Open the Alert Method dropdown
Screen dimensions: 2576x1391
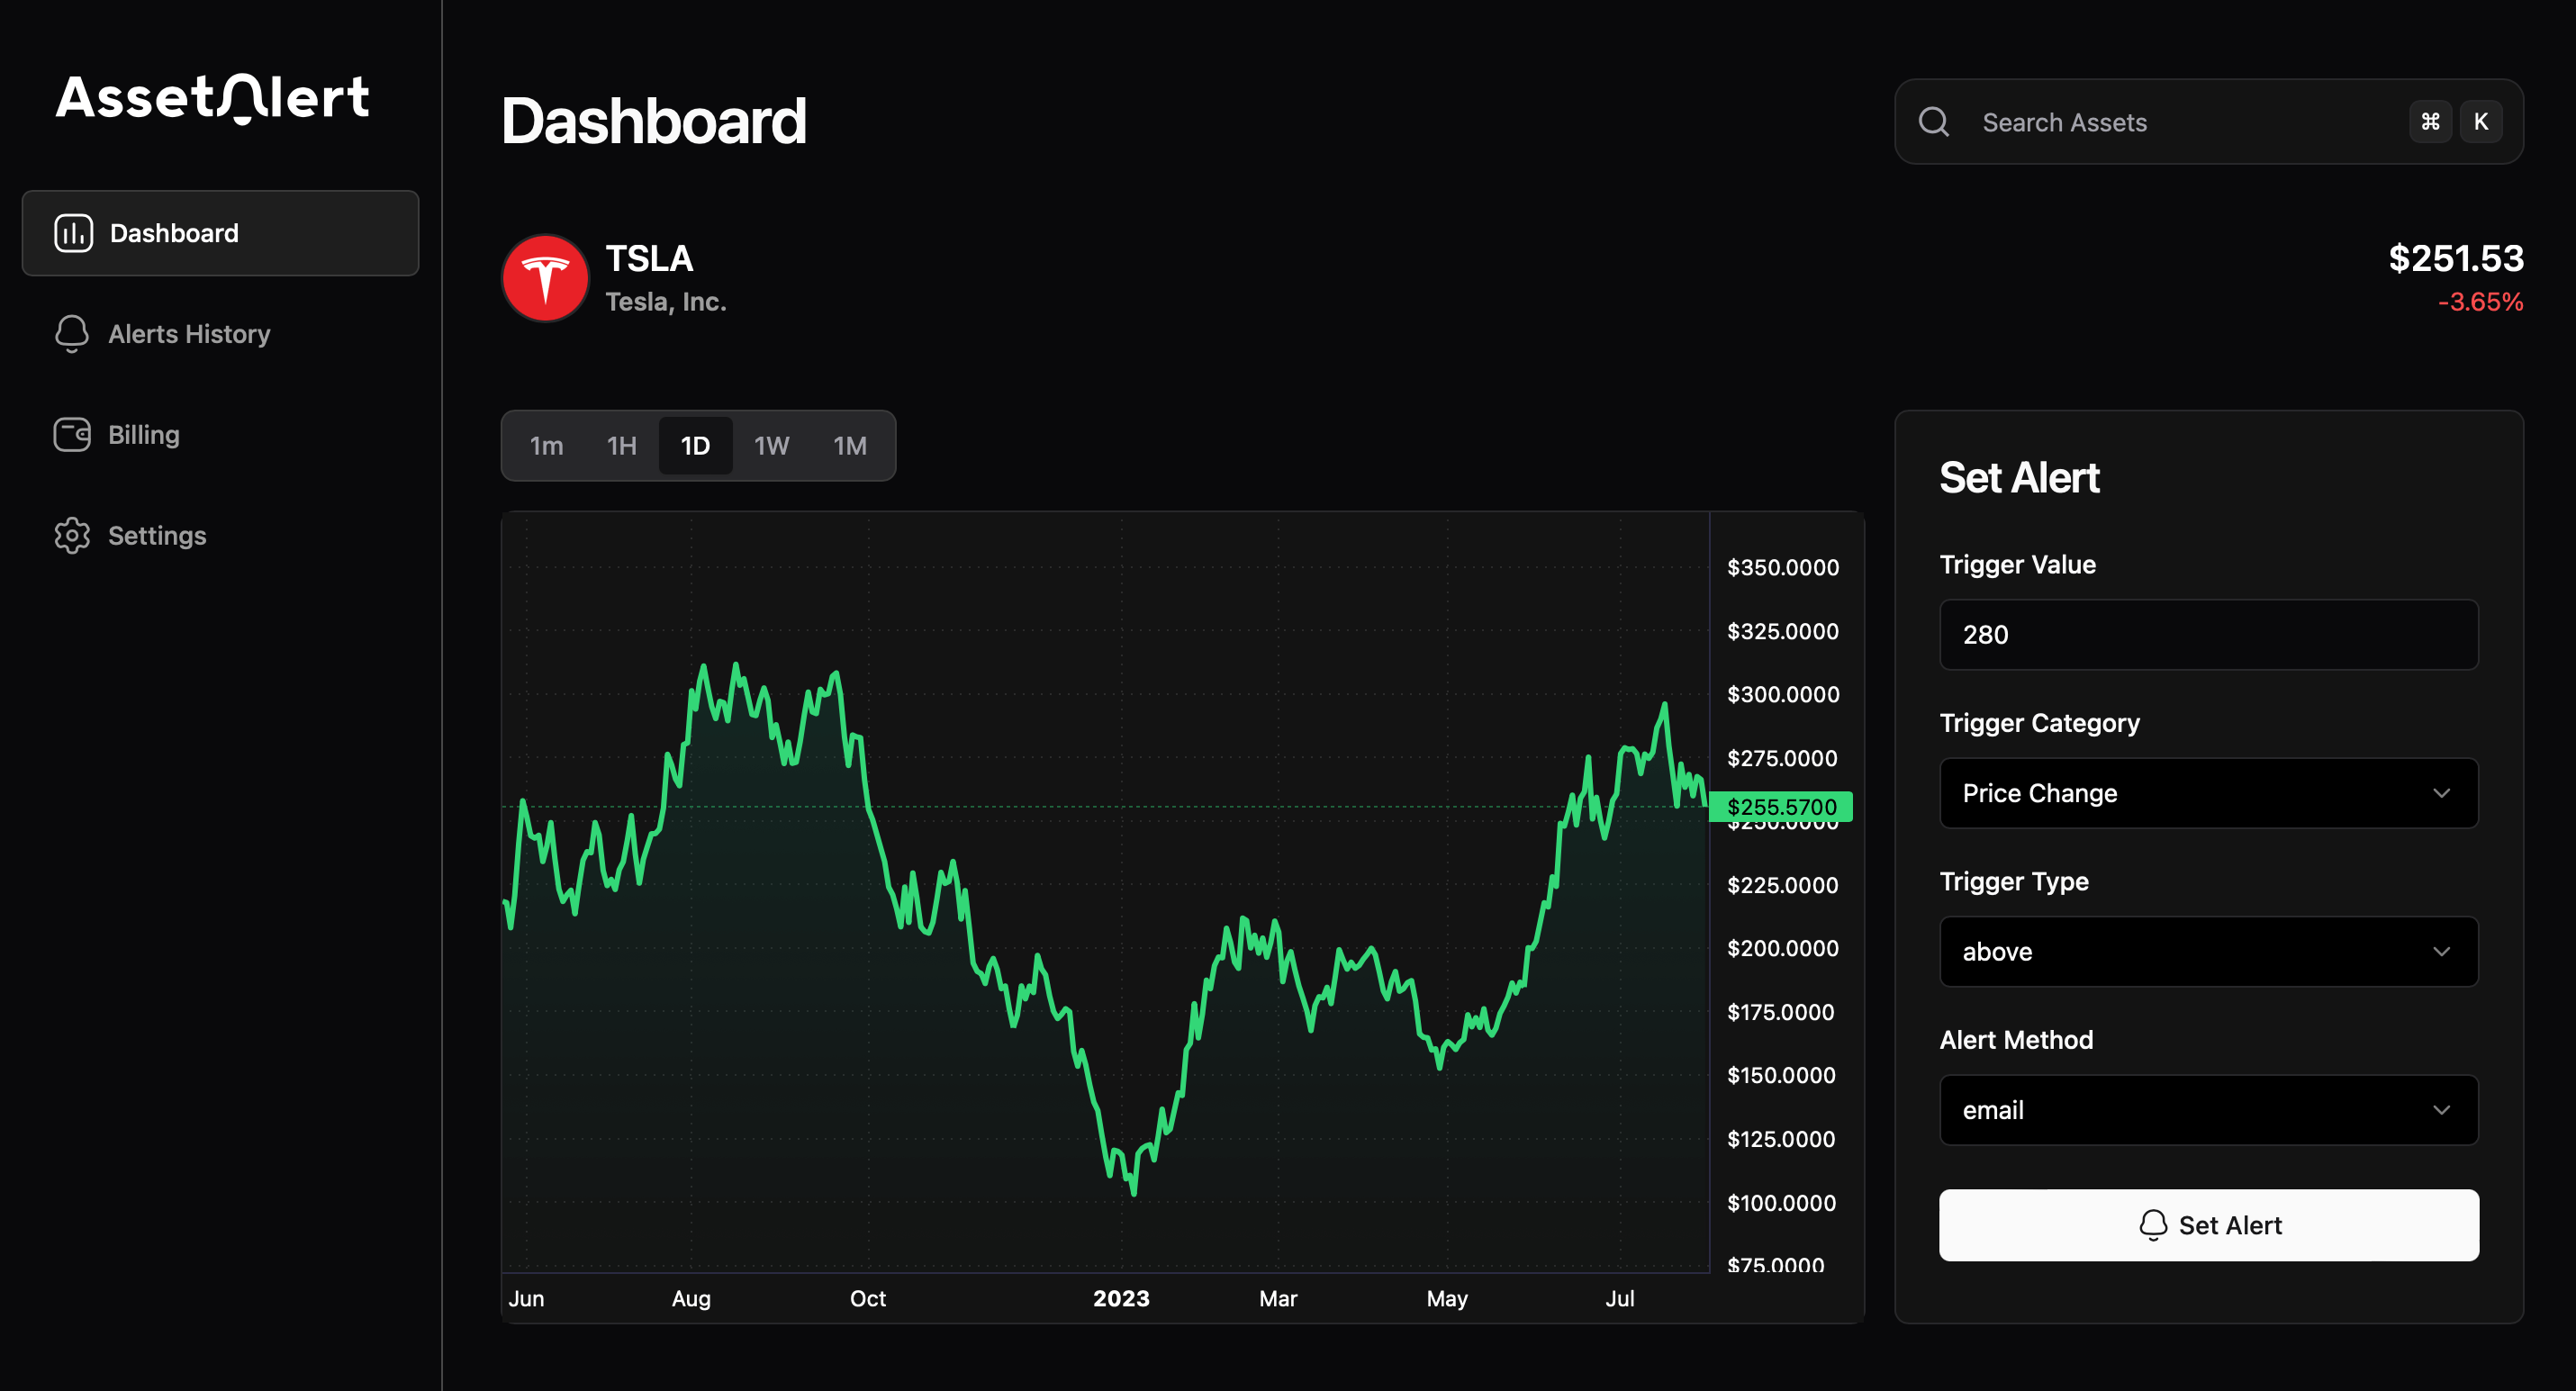(2208, 1110)
